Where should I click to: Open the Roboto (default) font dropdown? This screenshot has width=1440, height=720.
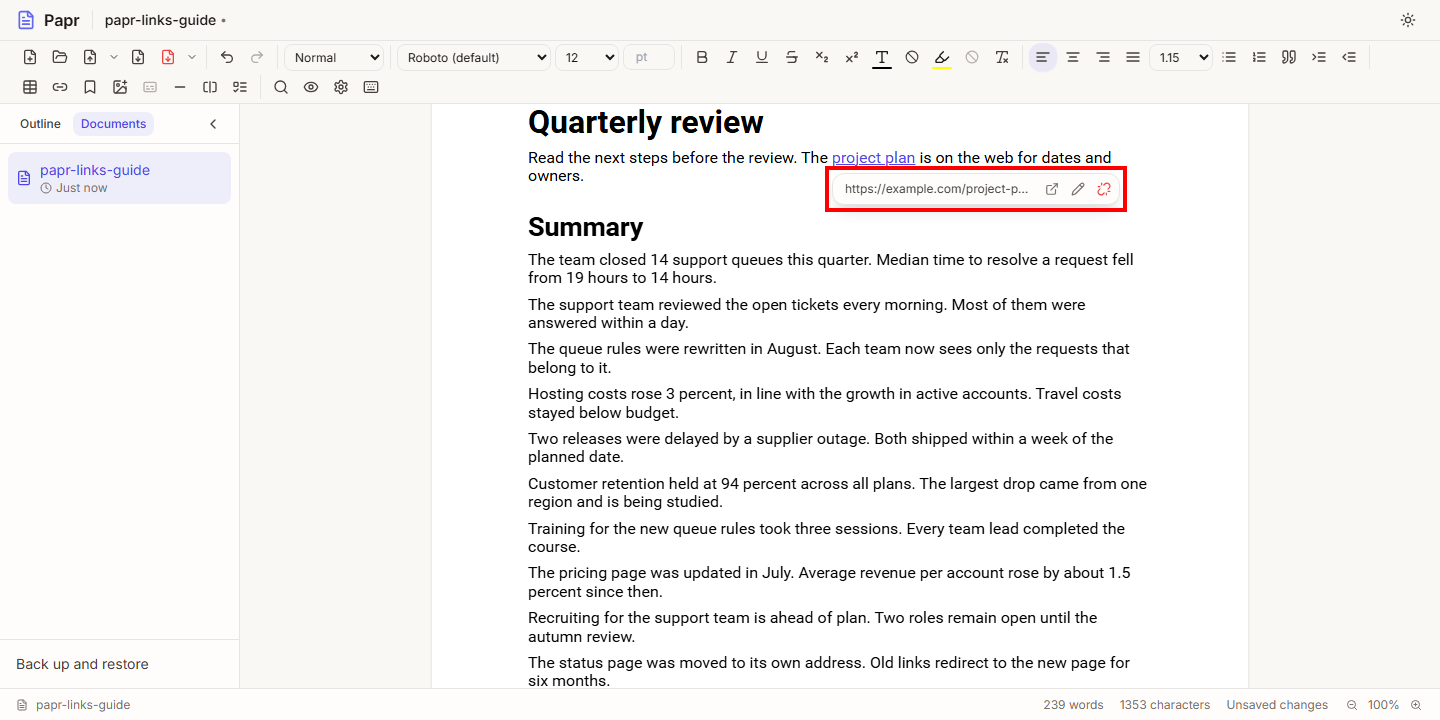click(x=474, y=57)
